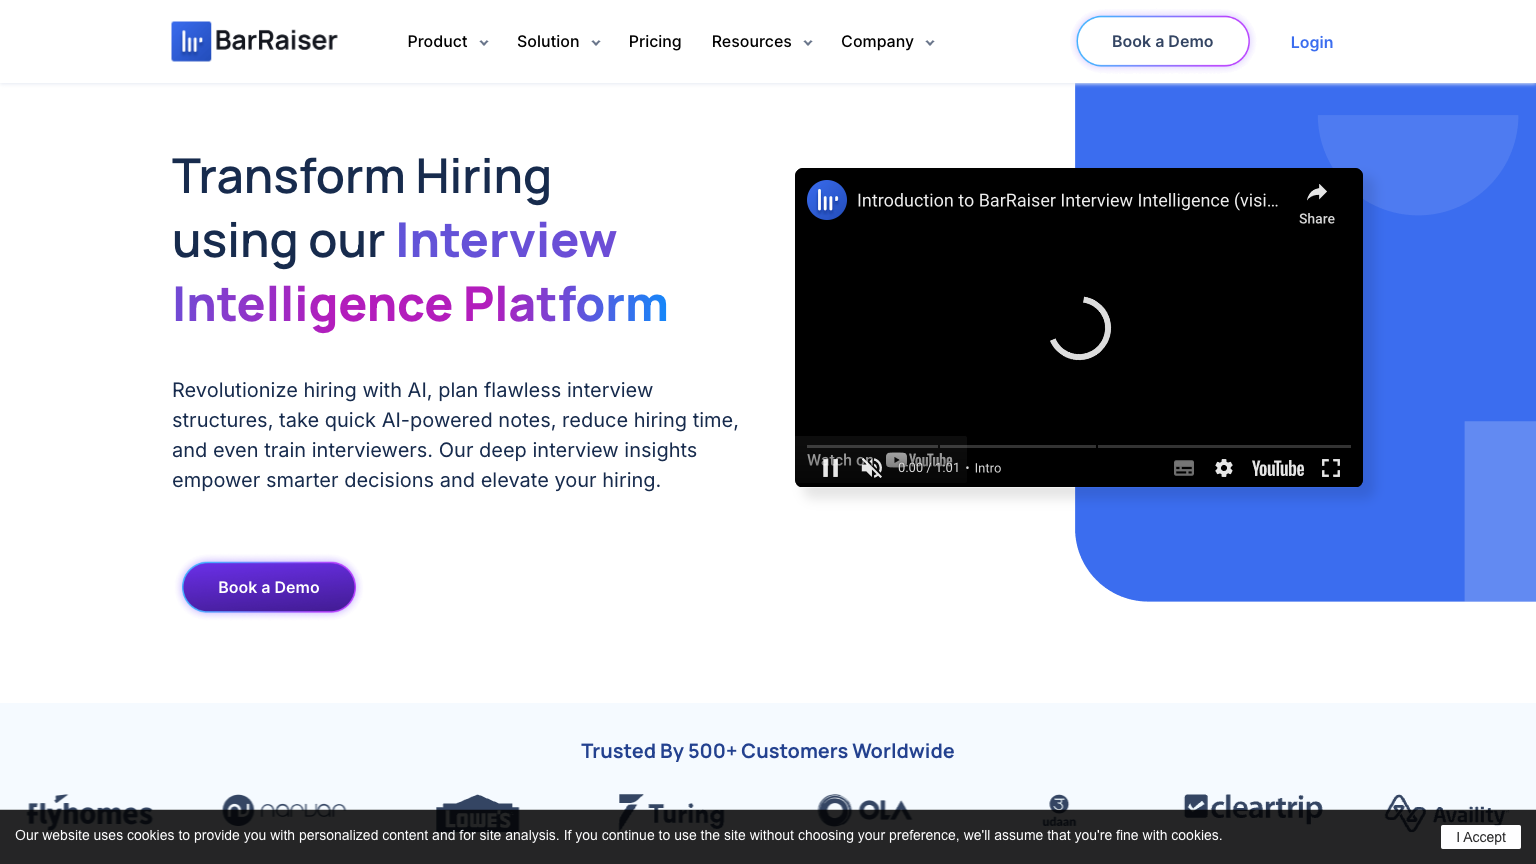The width and height of the screenshot is (1536, 864).
Task: Click the OLA customer logo
Action: coord(865,809)
